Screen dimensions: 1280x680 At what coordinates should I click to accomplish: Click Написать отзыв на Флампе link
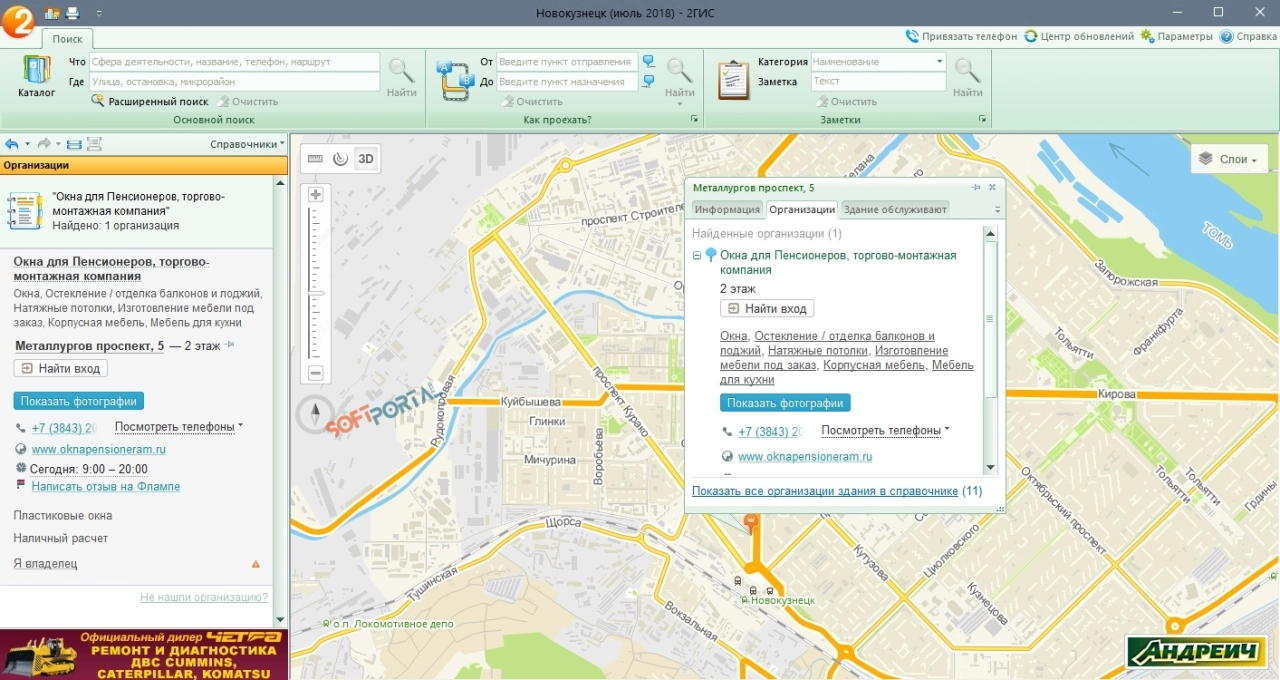[106, 487]
